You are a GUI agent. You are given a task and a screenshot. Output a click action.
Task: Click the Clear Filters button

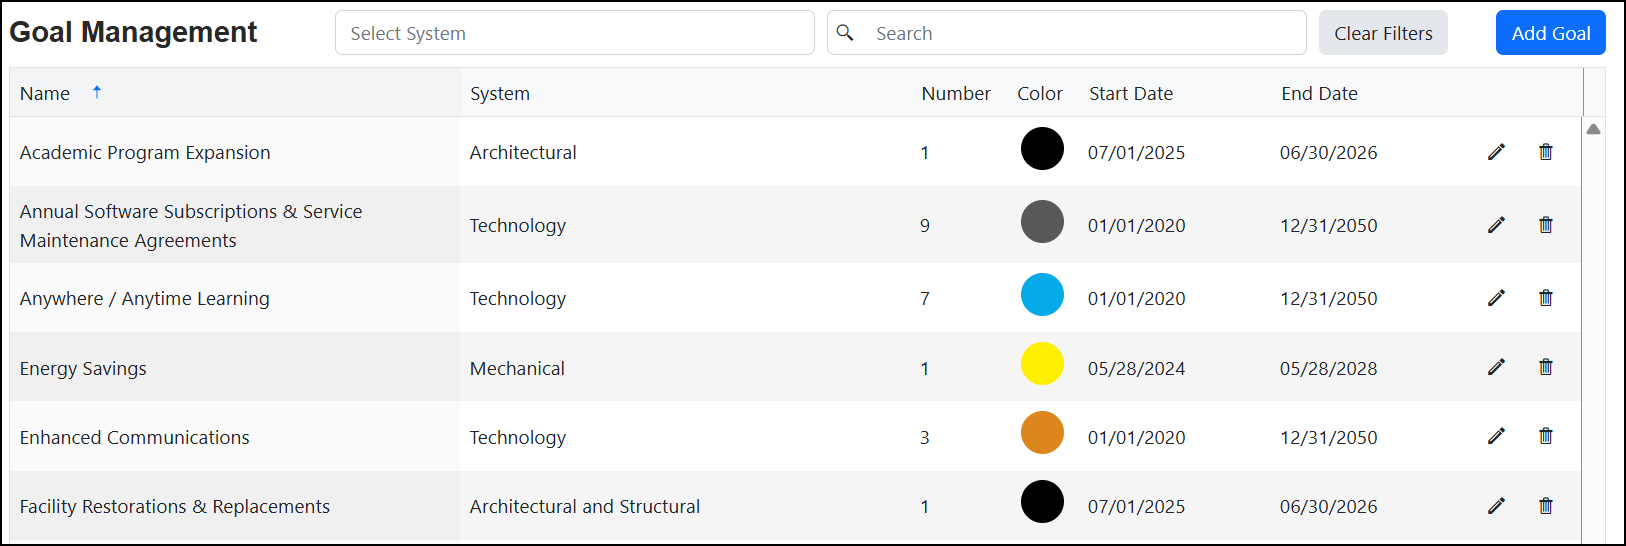pyautogui.click(x=1383, y=33)
